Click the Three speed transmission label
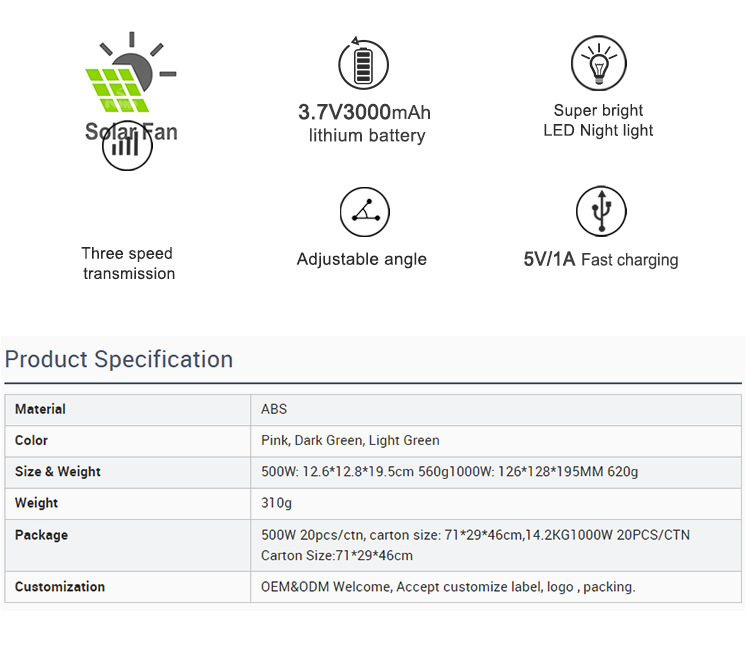The width and height of the screenshot is (750, 648). [x=128, y=263]
